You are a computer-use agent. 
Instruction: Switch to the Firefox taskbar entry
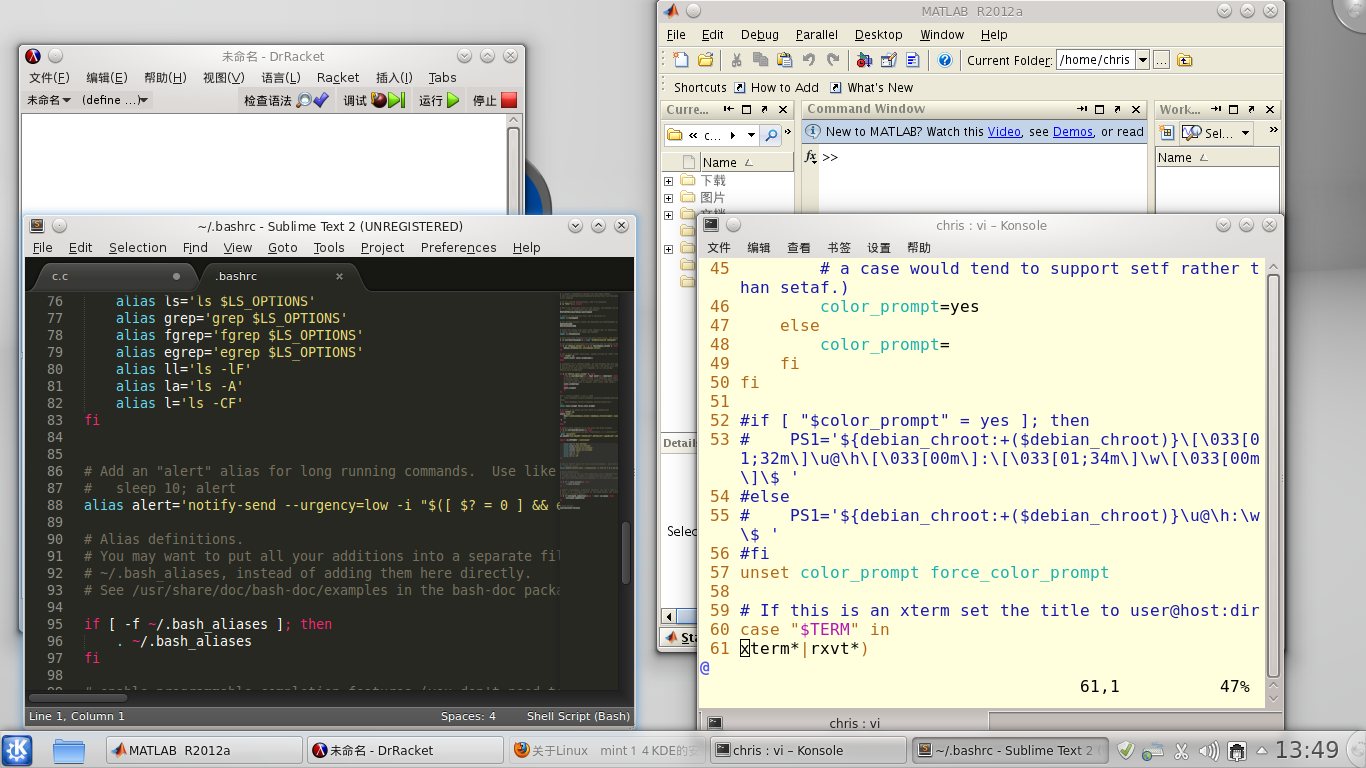[x=607, y=750]
